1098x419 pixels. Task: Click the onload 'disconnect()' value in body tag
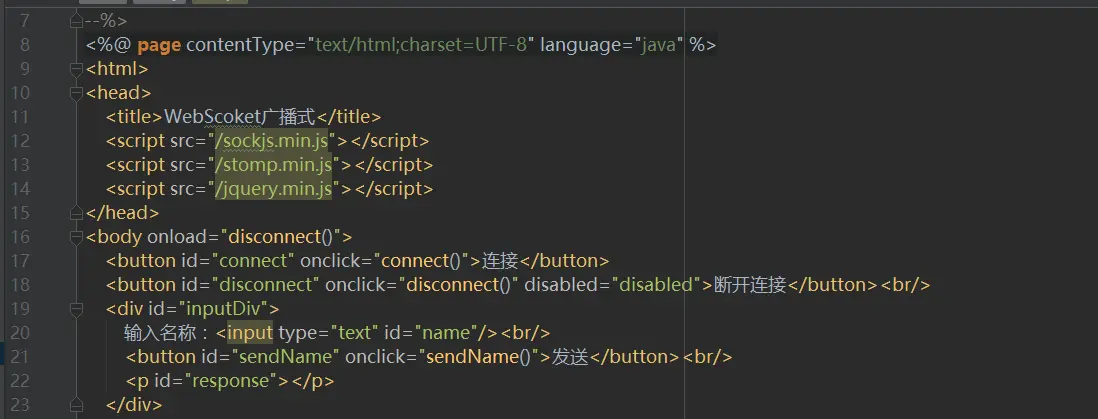(280, 236)
